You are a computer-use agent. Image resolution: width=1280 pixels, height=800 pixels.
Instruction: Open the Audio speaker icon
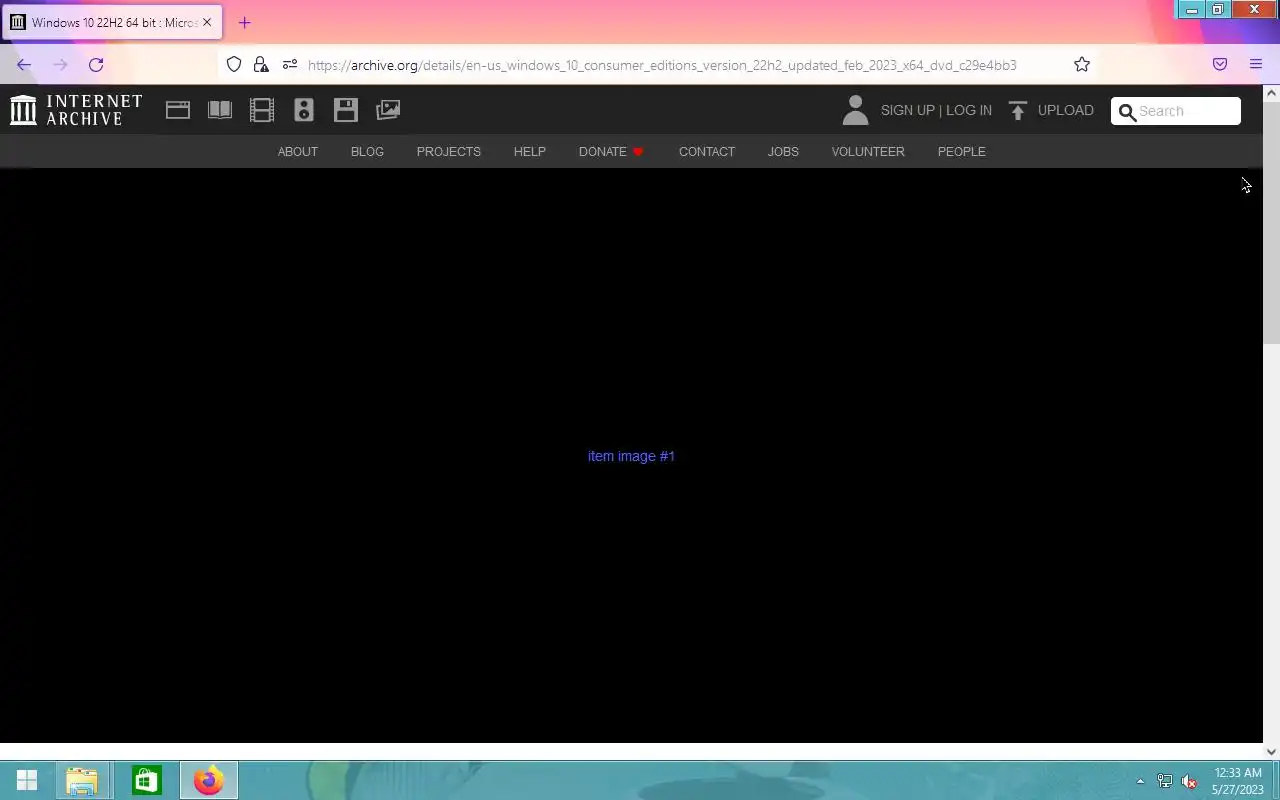point(304,110)
